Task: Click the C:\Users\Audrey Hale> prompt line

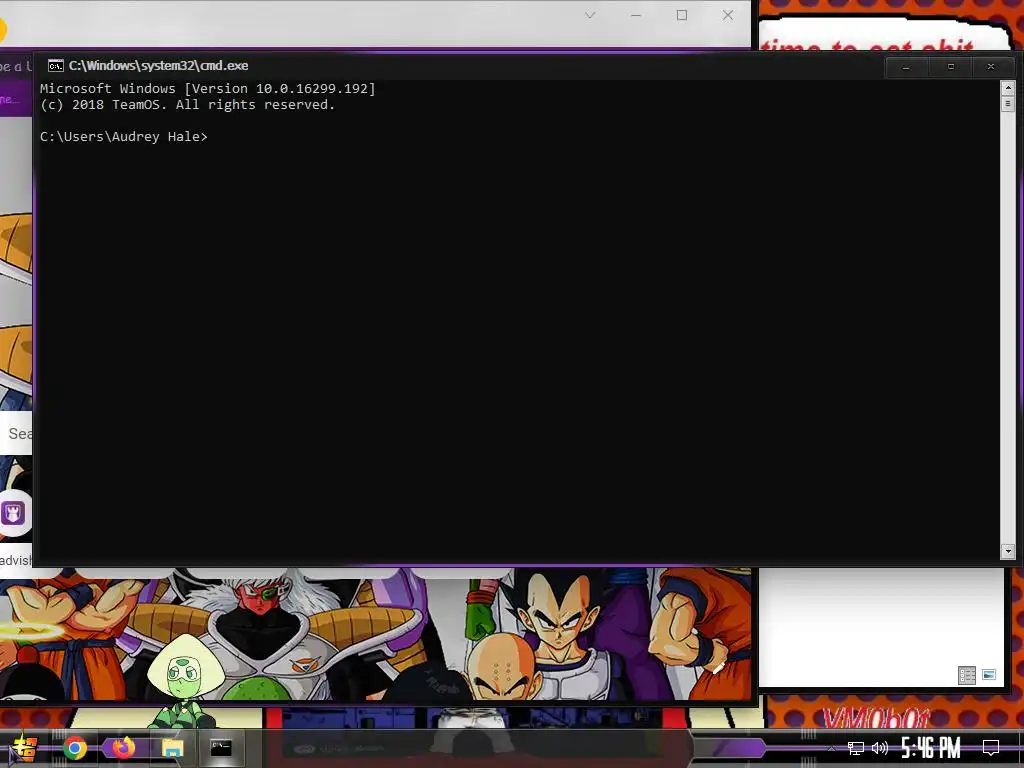Action: pos(123,136)
